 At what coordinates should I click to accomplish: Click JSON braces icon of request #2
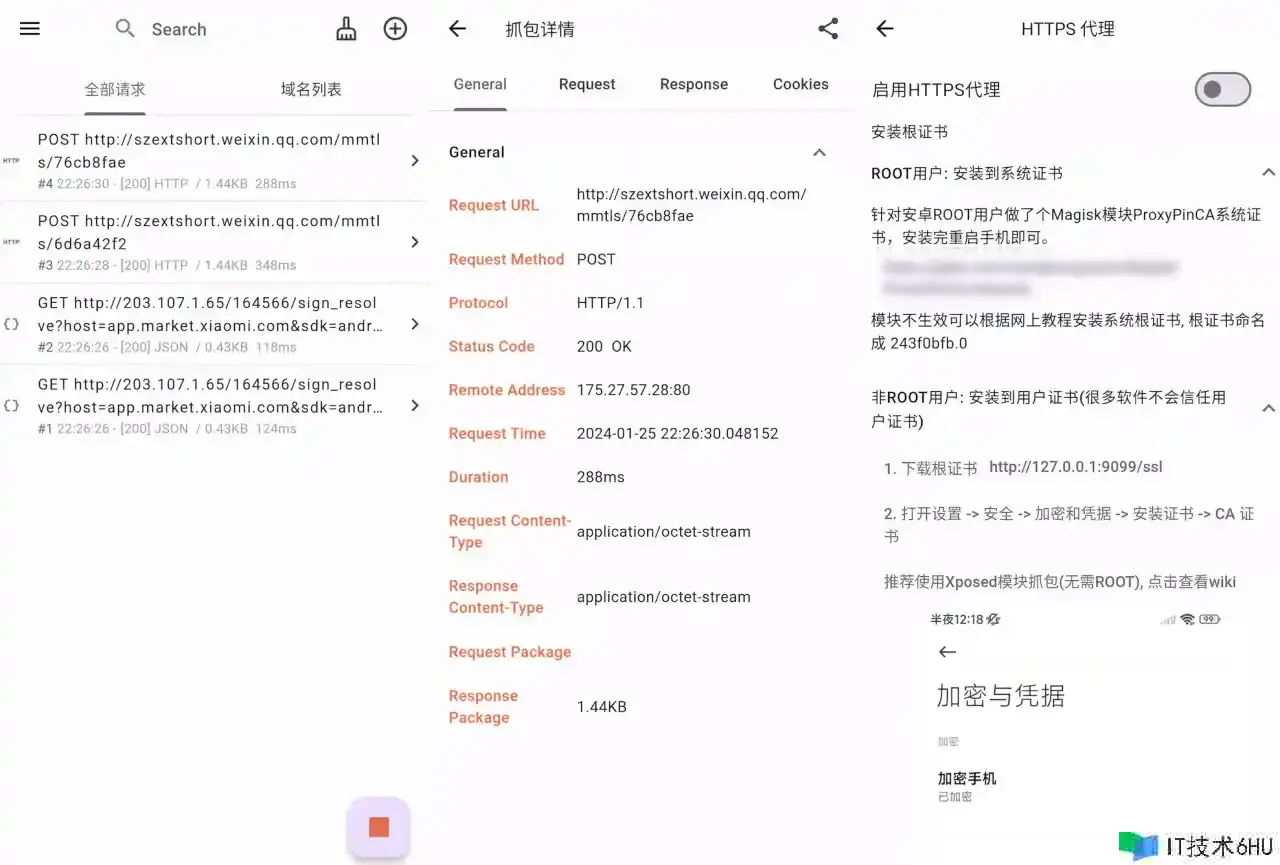11,324
